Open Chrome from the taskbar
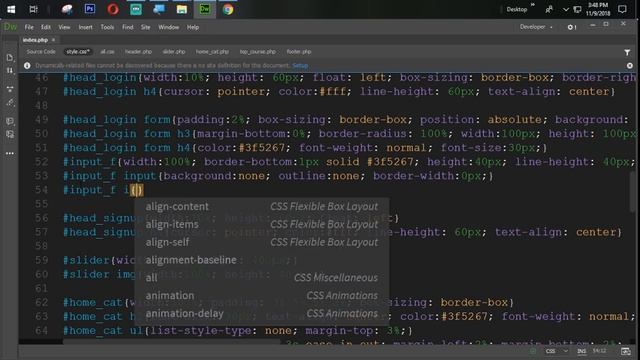The image size is (640, 360). [x=228, y=9]
